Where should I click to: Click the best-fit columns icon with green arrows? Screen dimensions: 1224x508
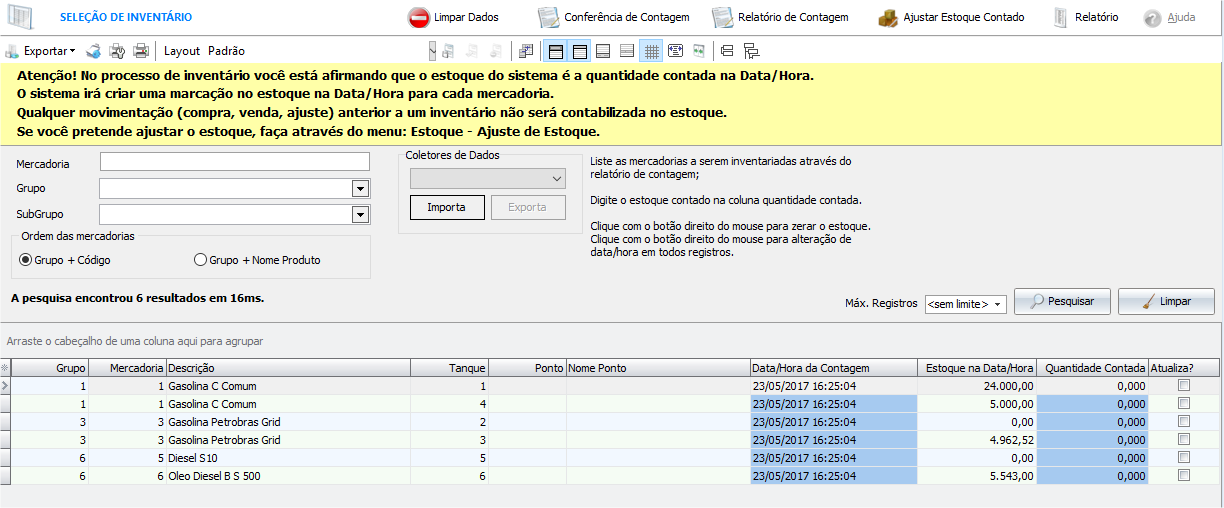pyautogui.click(x=698, y=50)
